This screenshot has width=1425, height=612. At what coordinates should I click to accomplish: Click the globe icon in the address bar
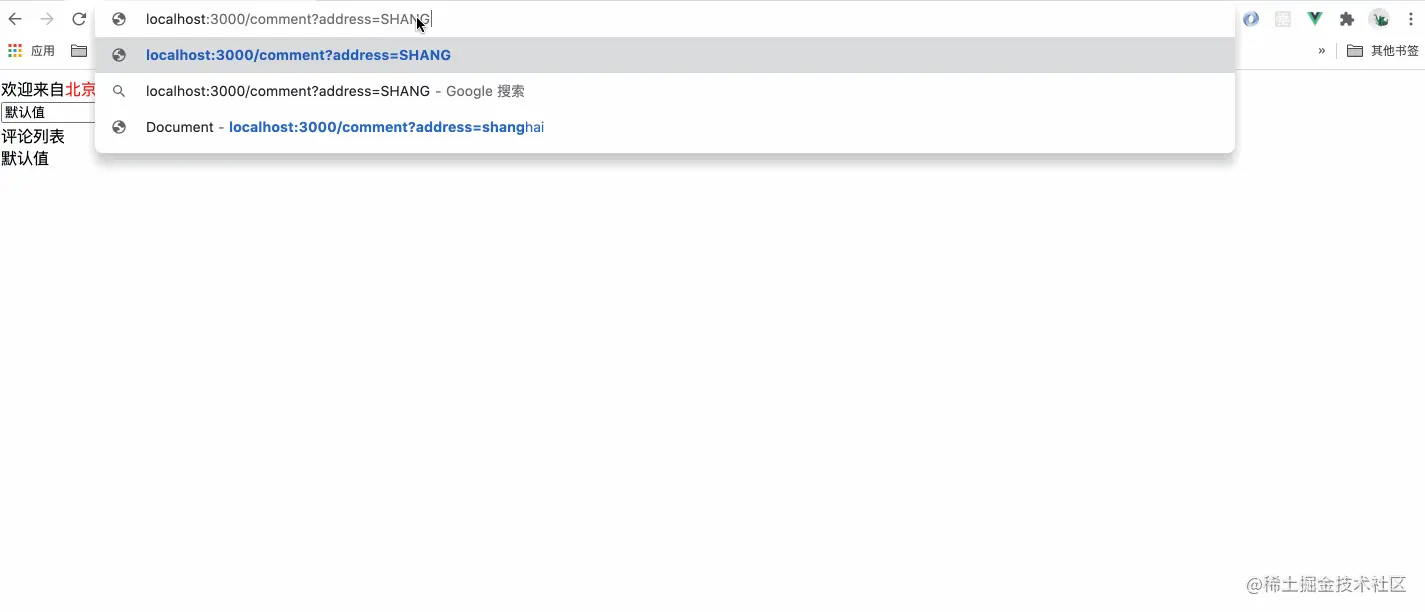click(x=119, y=18)
